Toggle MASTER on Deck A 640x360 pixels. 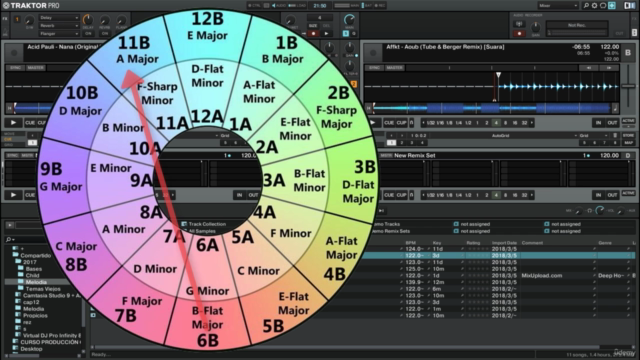pos(36,68)
